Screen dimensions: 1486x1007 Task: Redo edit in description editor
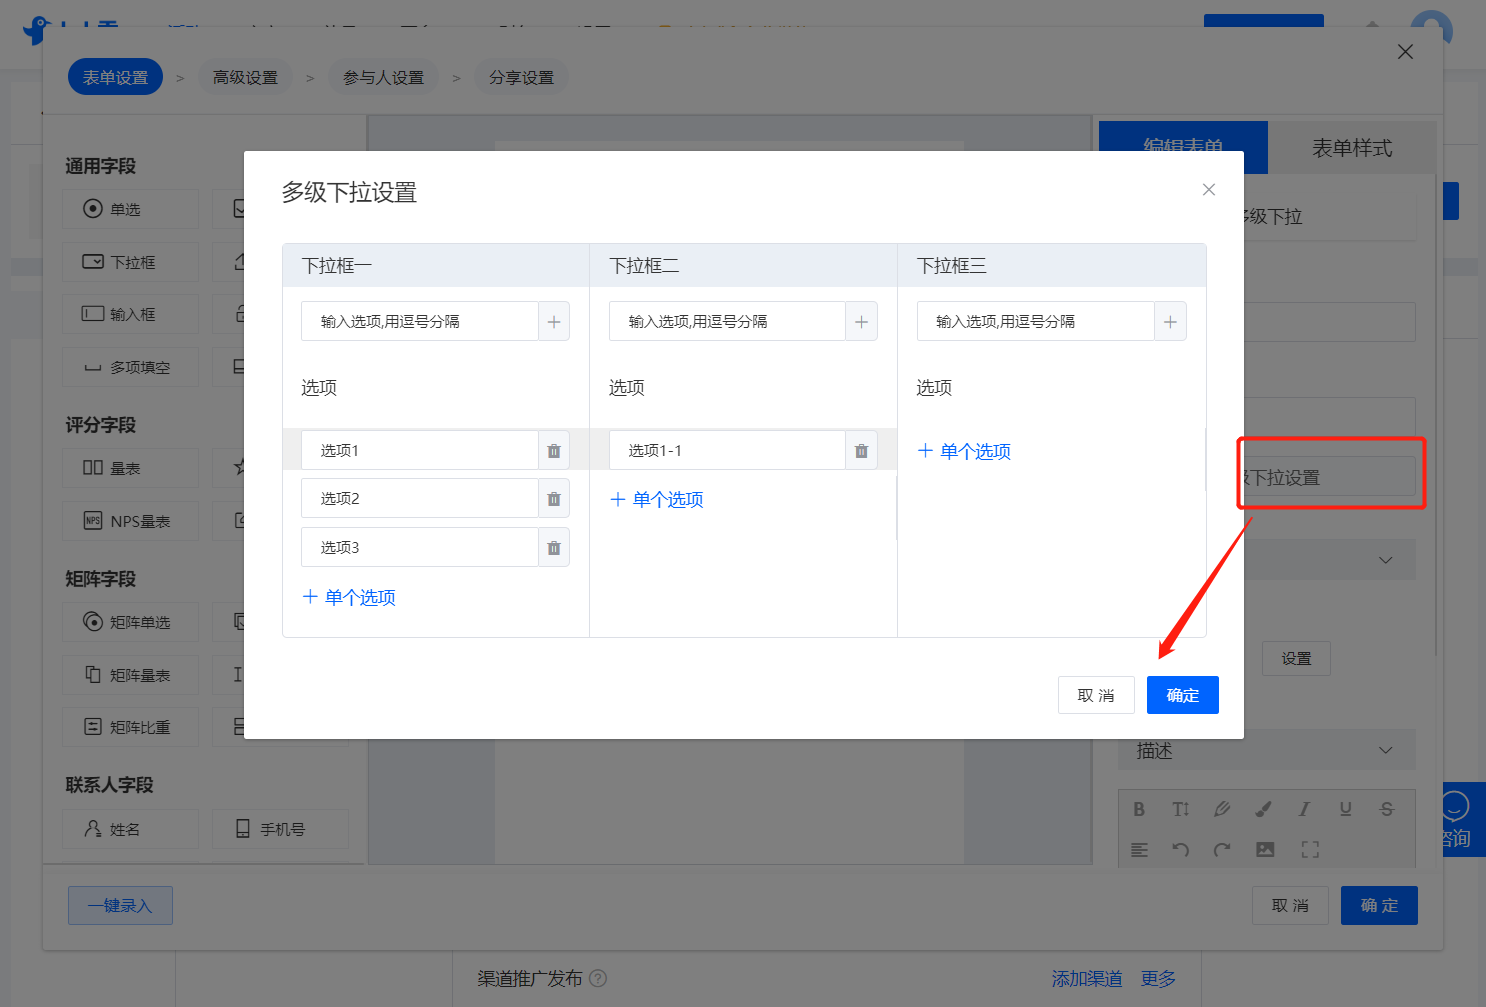pos(1222,850)
